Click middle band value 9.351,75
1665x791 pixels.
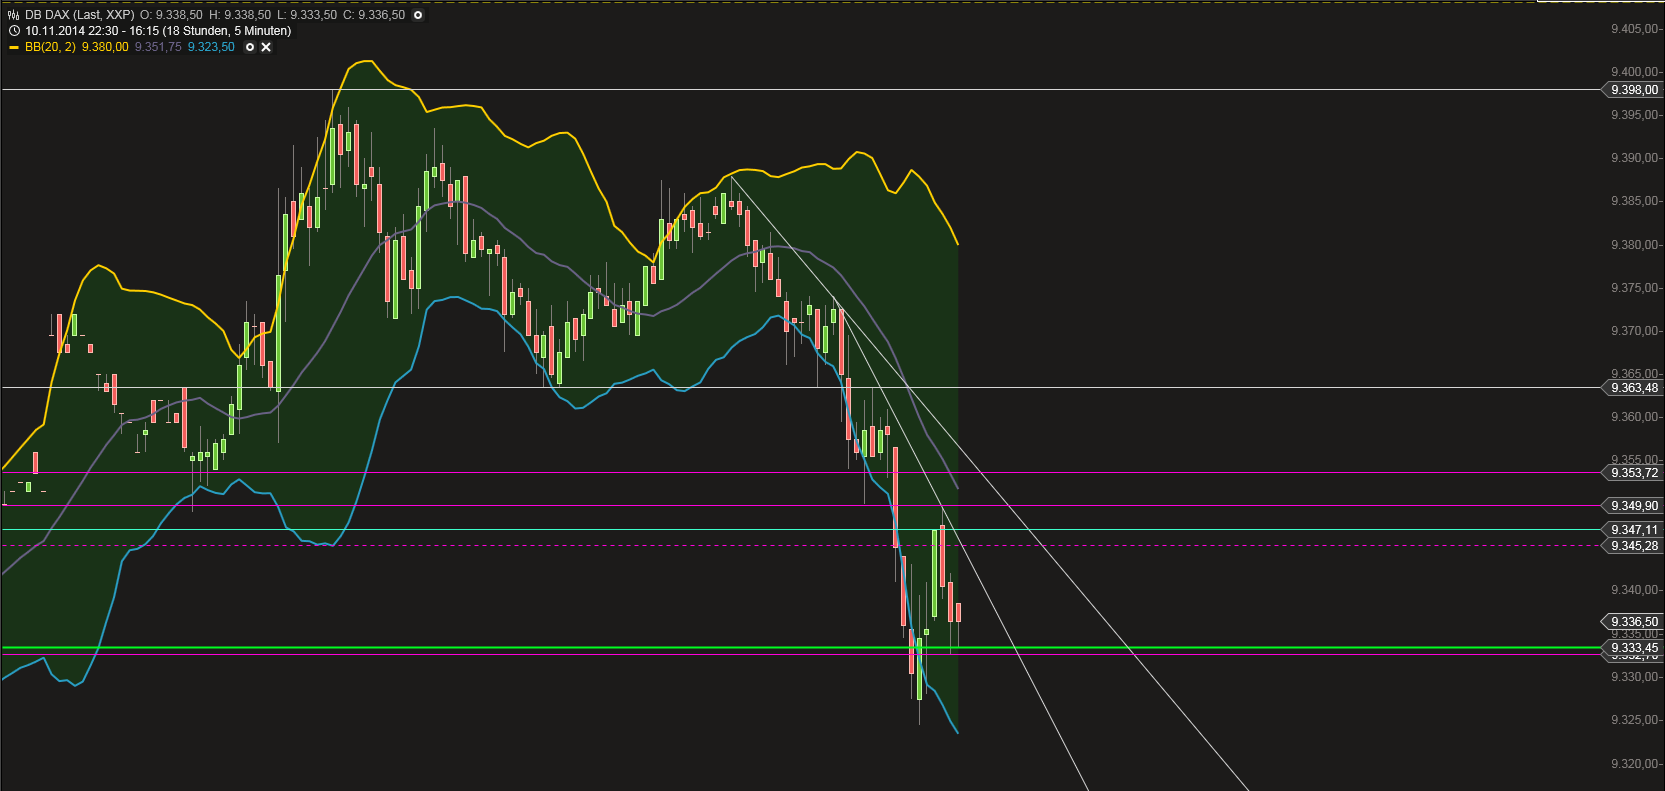pyautogui.click(x=158, y=47)
